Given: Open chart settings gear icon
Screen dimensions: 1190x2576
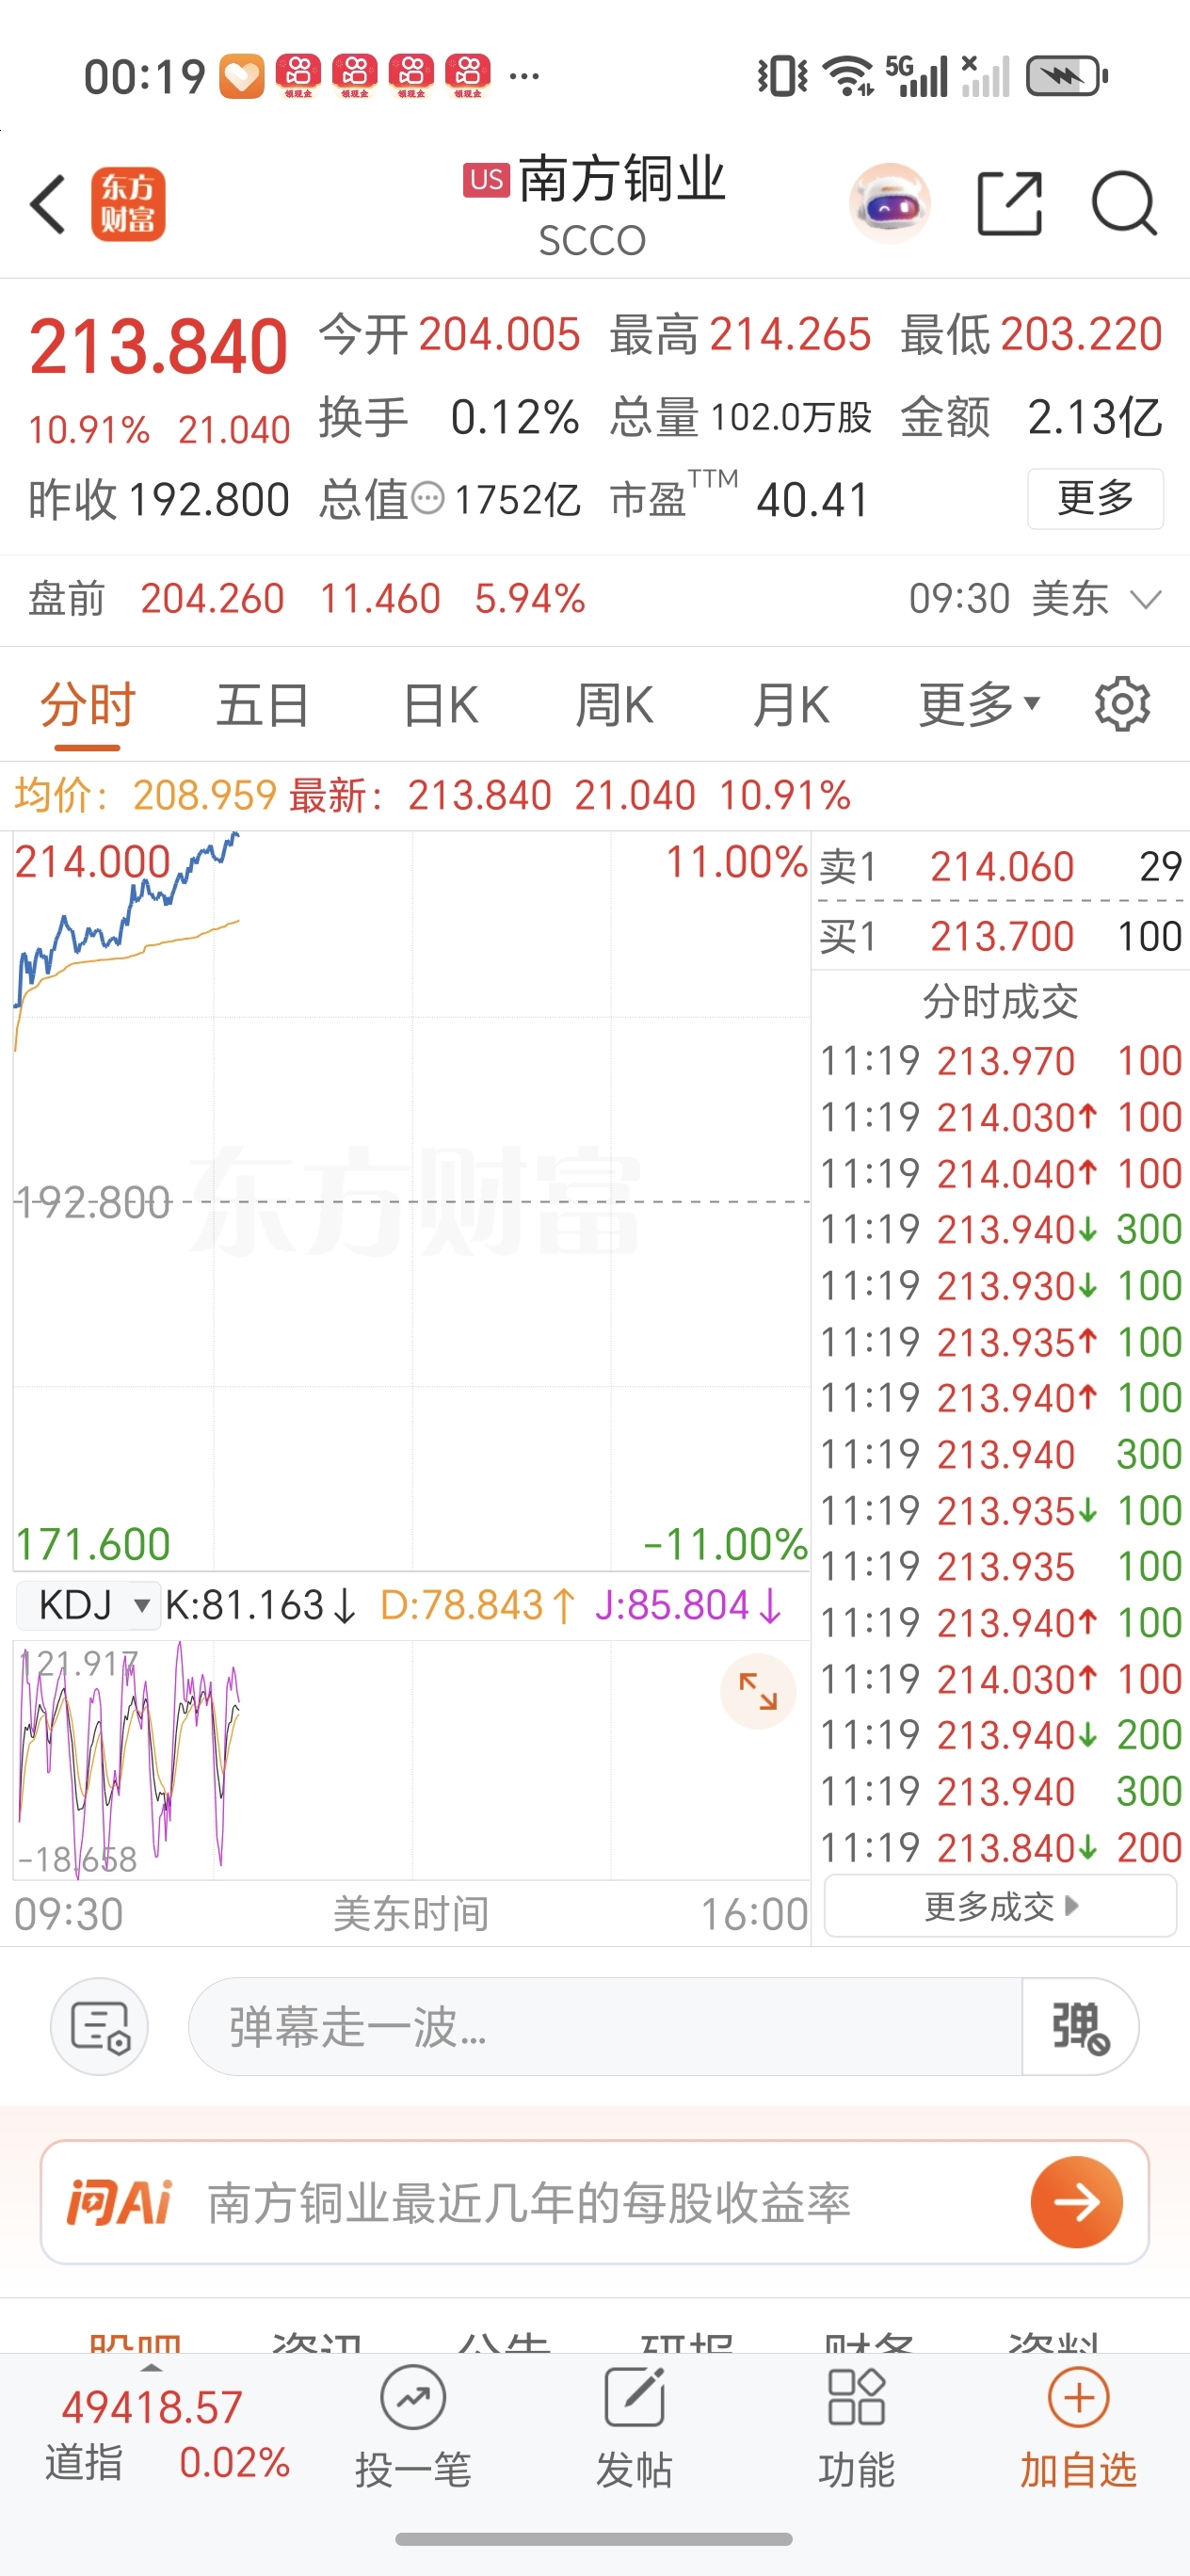Looking at the screenshot, I should point(1122,705).
